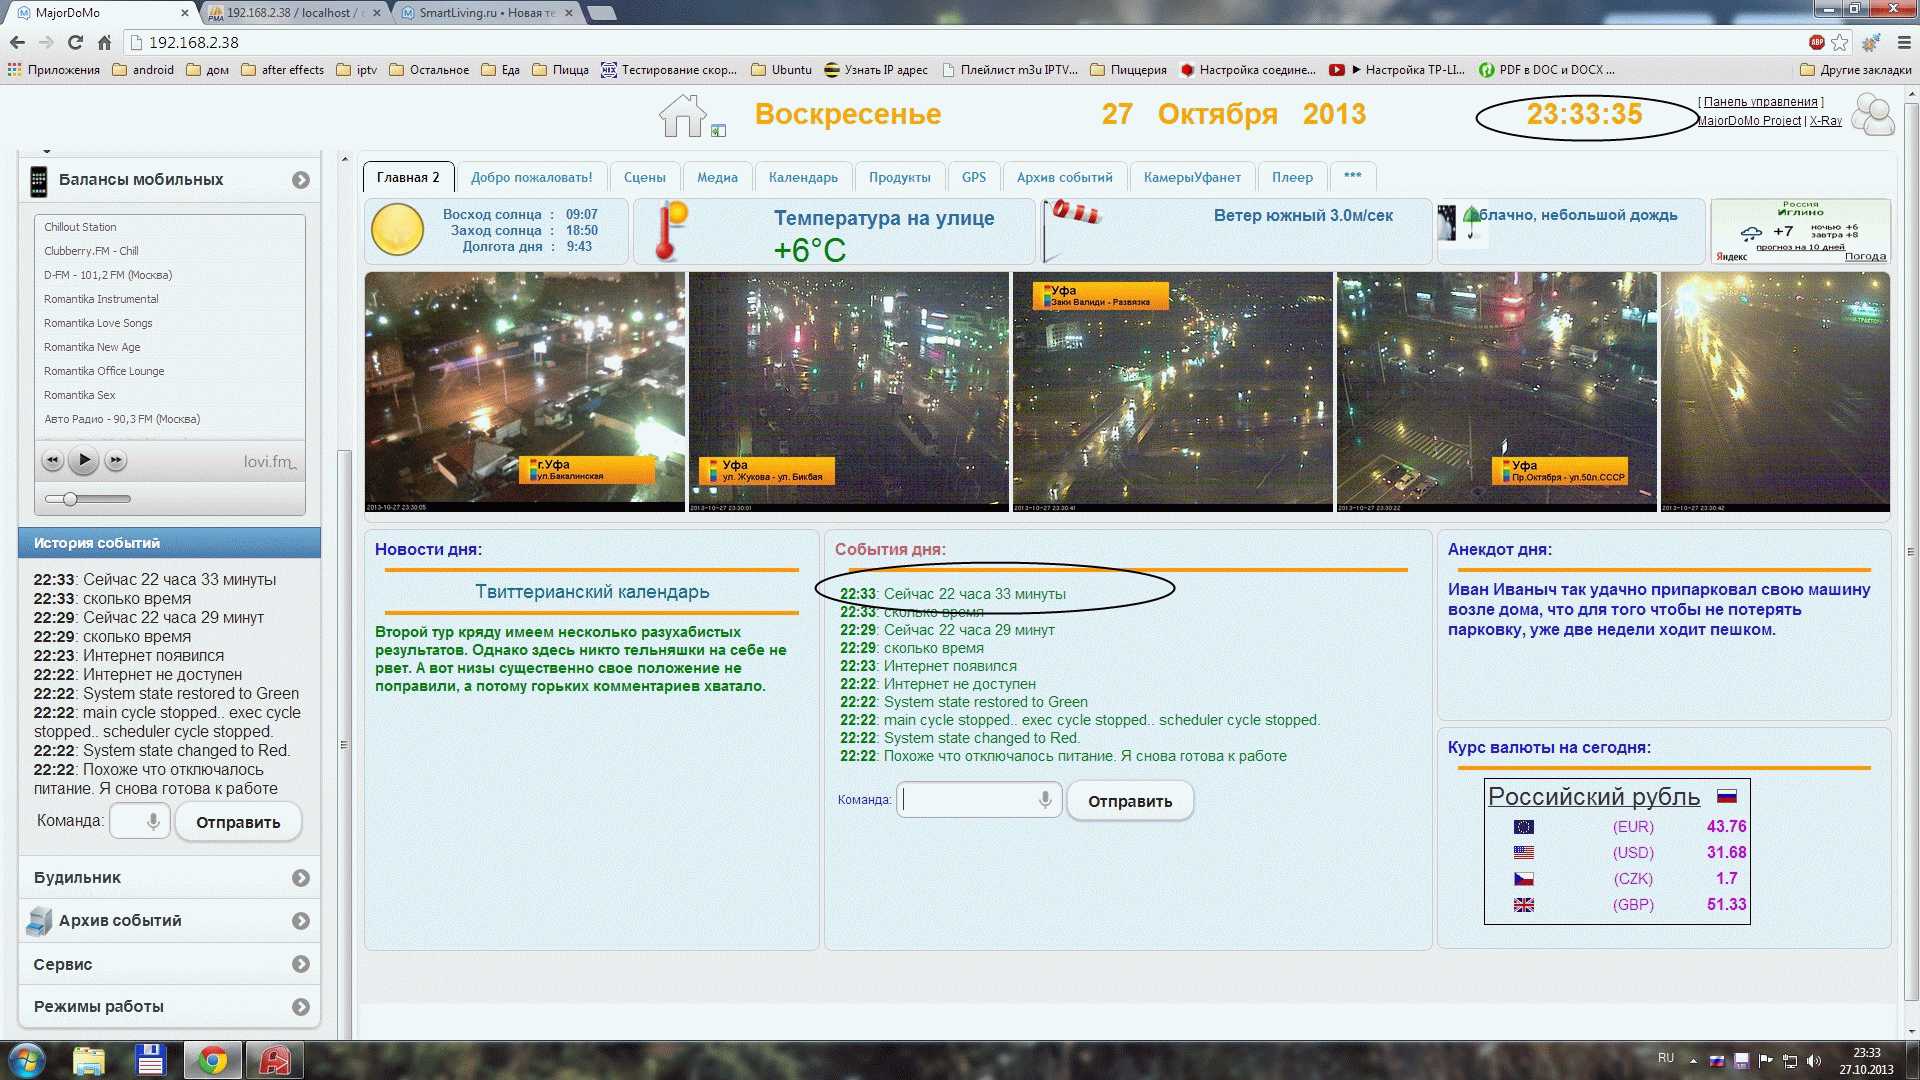Expand the Балансы мобильных section
This screenshot has width=1920, height=1080.
pos(301,180)
